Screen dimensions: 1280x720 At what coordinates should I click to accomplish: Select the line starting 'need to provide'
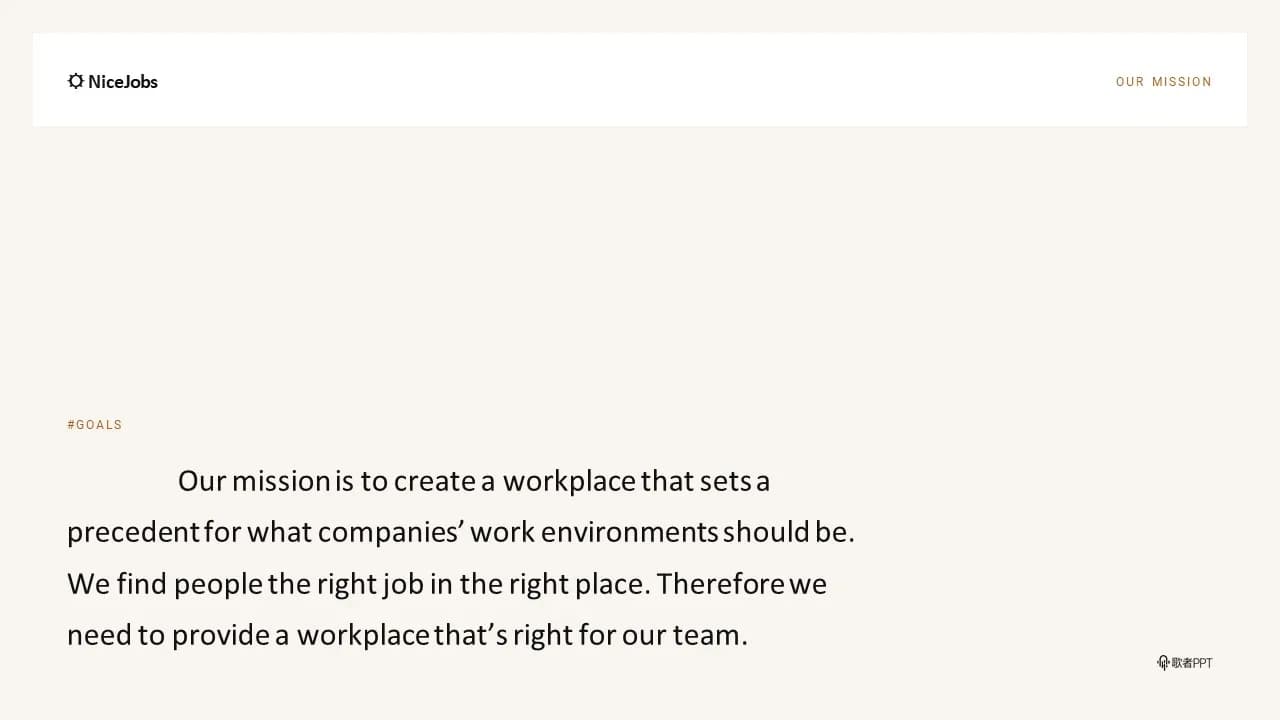[407, 635]
